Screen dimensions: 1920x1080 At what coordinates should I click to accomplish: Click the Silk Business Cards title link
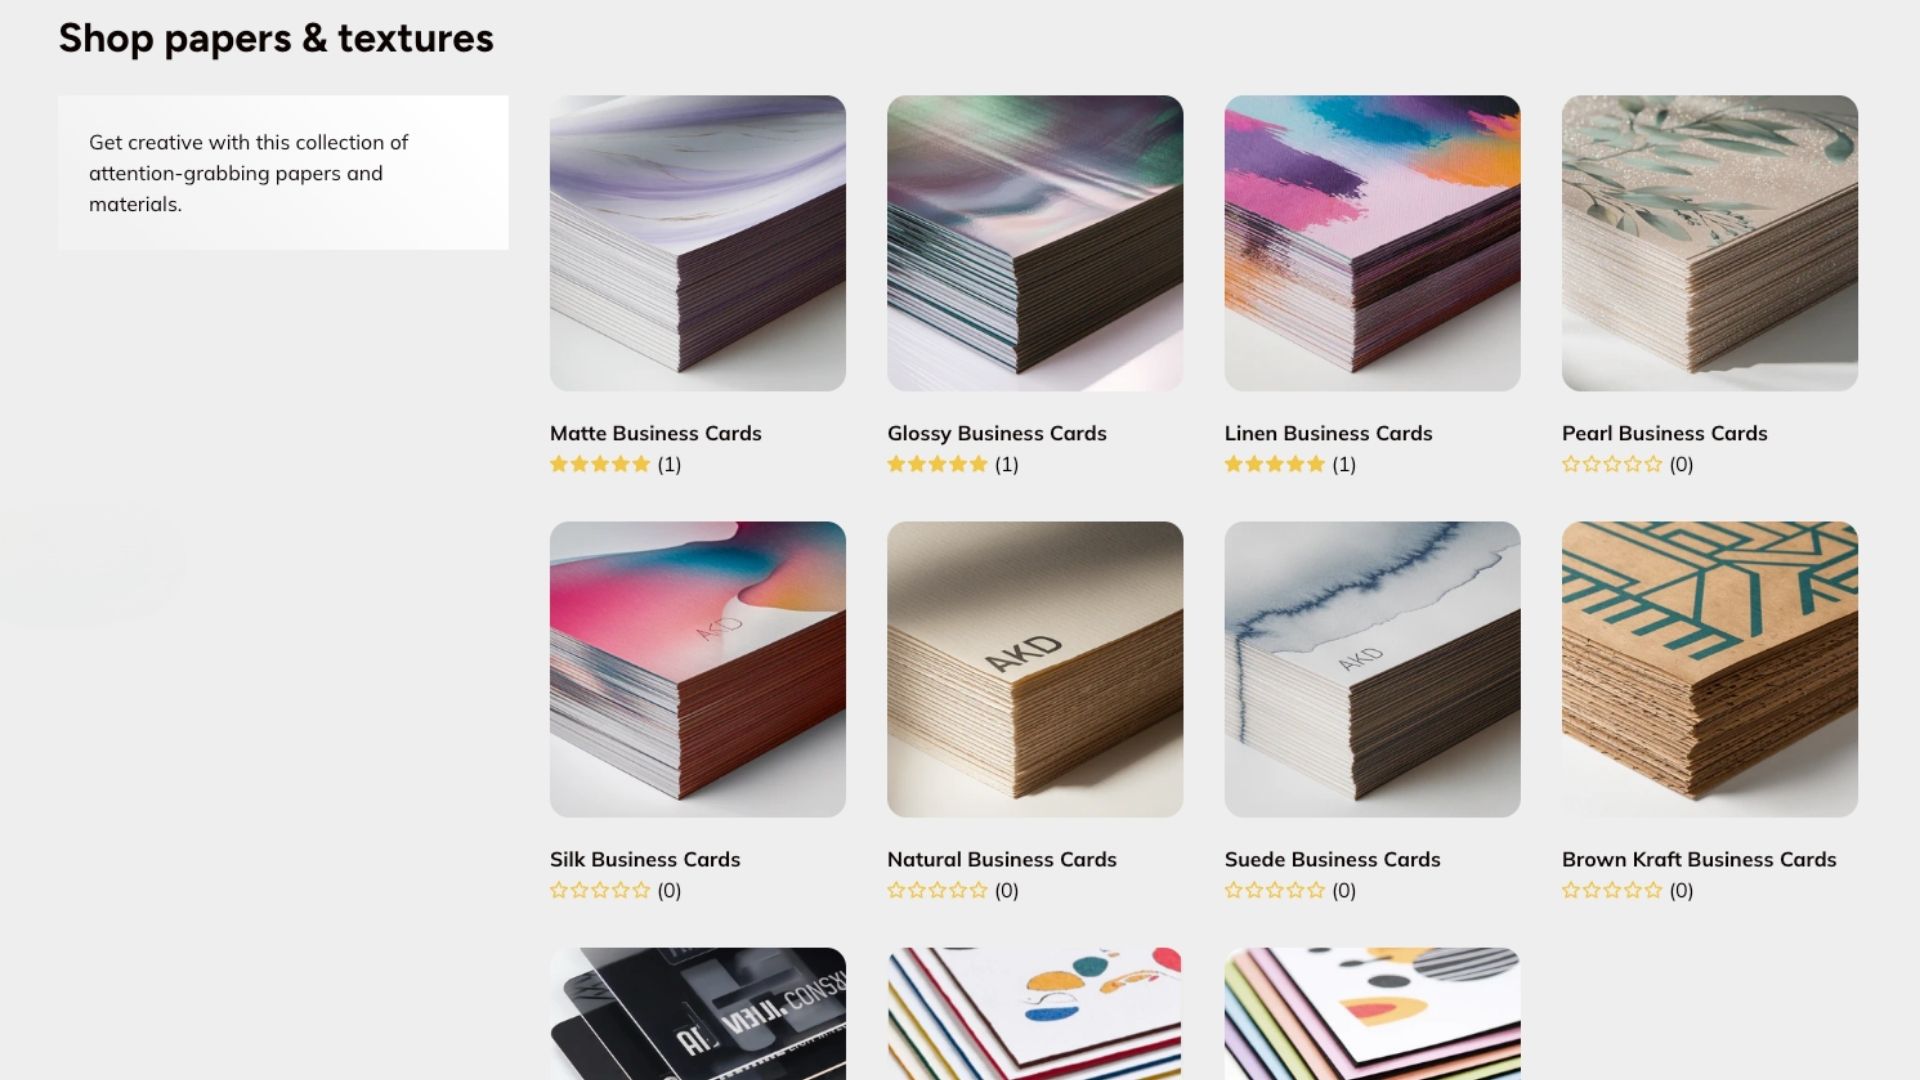pyautogui.click(x=645, y=859)
